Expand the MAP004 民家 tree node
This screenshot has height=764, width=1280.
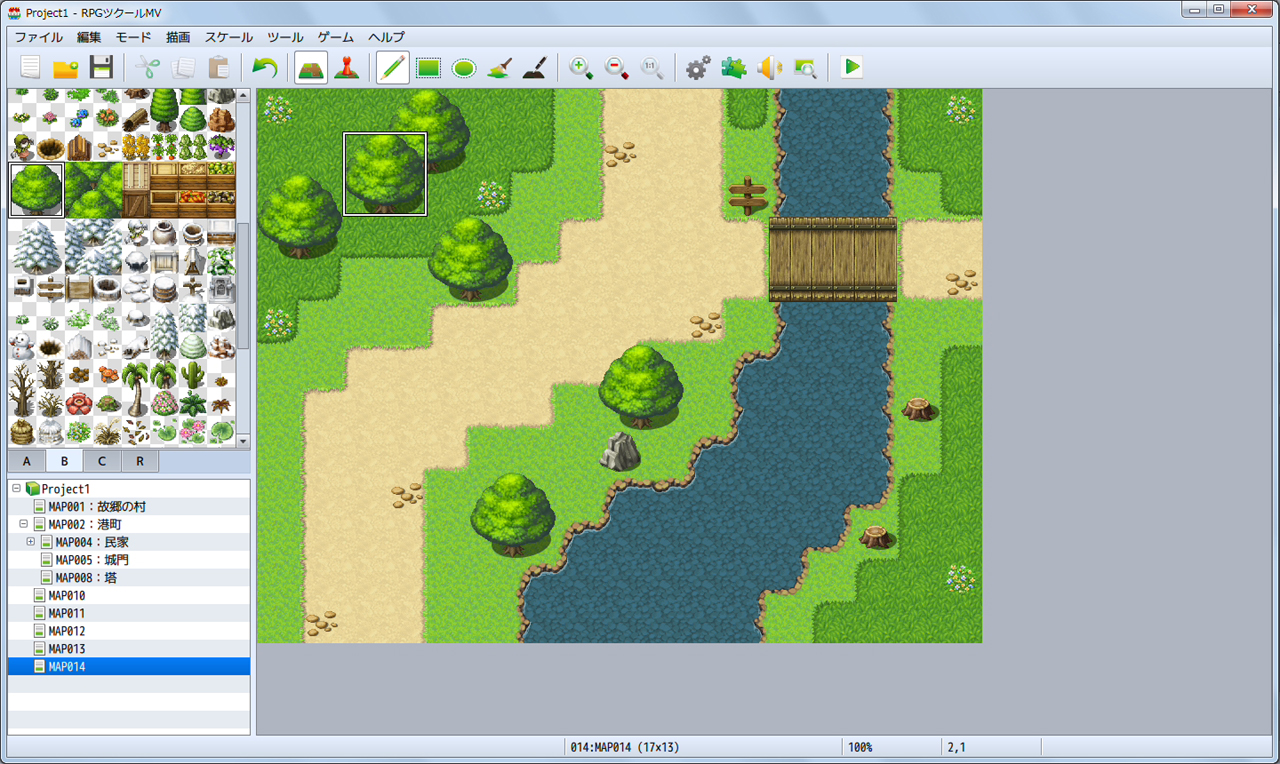(30, 542)
